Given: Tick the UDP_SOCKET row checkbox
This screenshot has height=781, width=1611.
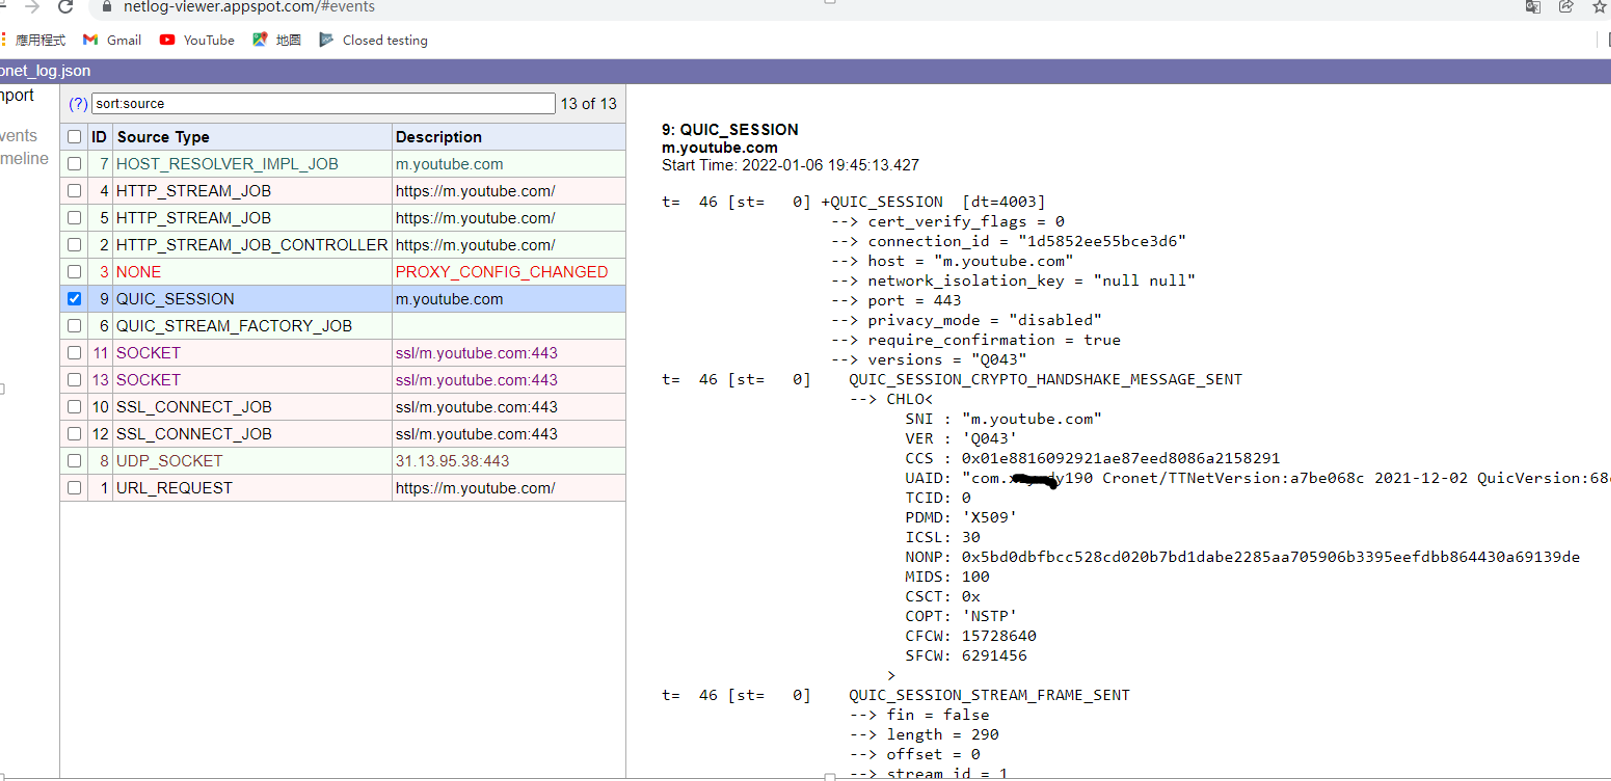Looking at the screenshot, I should coord(74,461).
